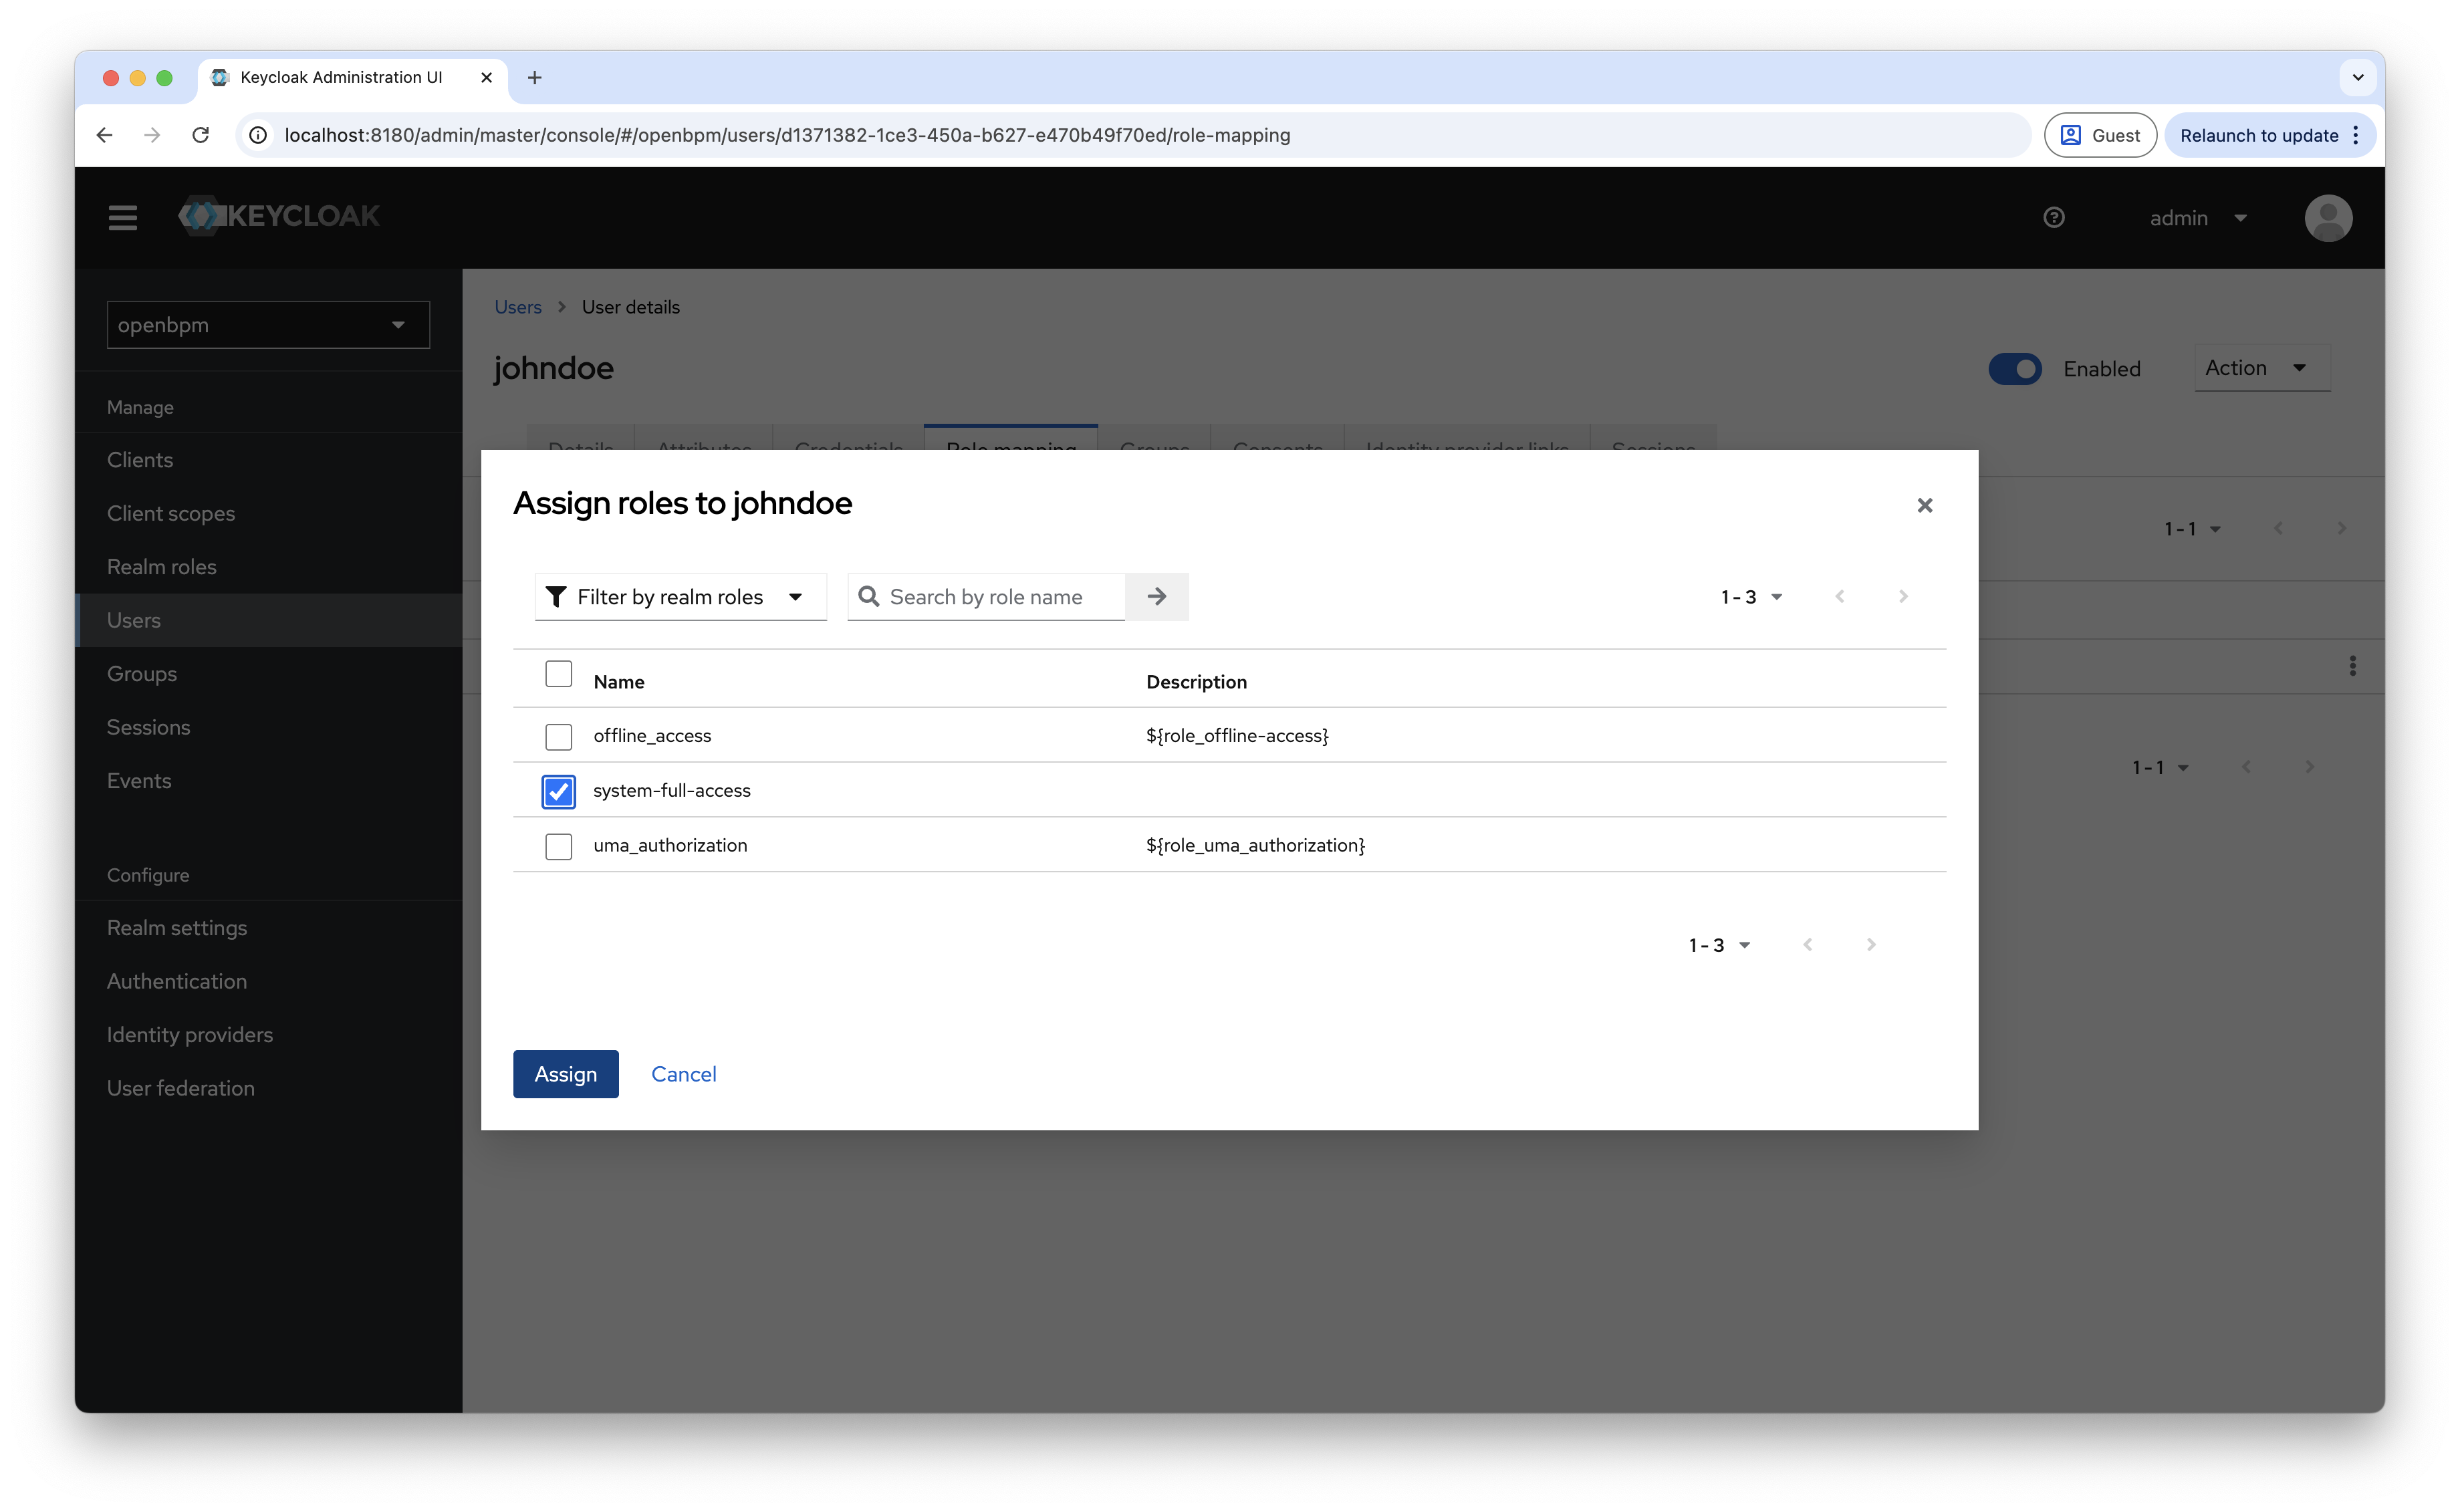Reload the page
Screen dimensions: 2460x1512
coord(200,135)
